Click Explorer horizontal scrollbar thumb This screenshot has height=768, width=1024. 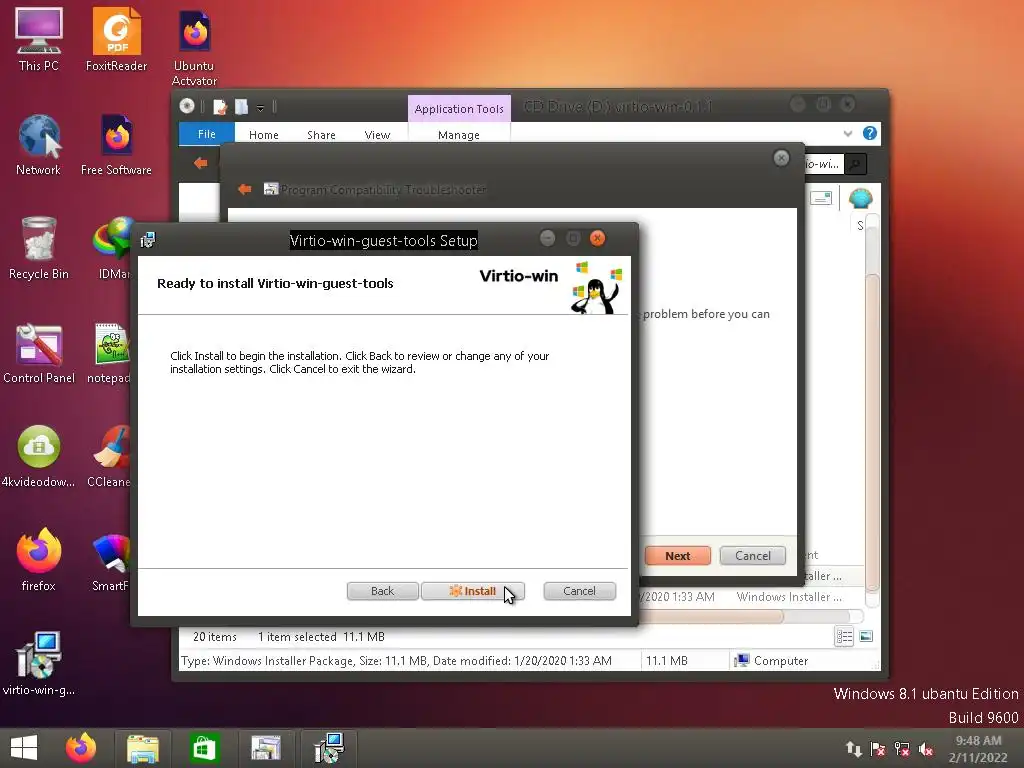tap(711, 616)
